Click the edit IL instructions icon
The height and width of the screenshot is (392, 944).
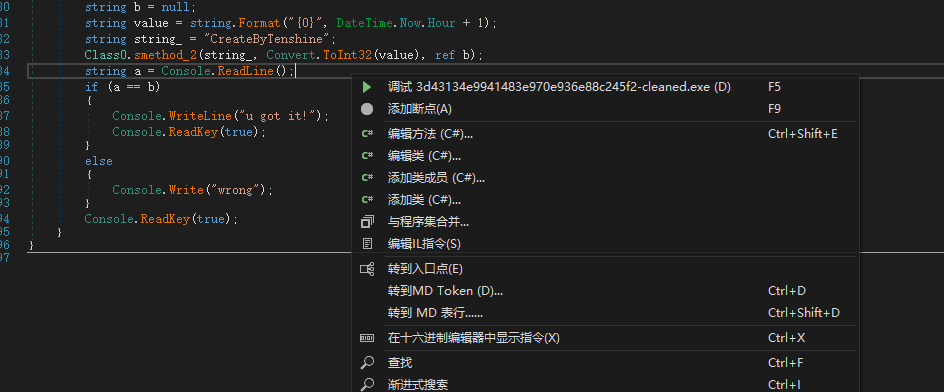pyautogui.click(x=367, y=244)
